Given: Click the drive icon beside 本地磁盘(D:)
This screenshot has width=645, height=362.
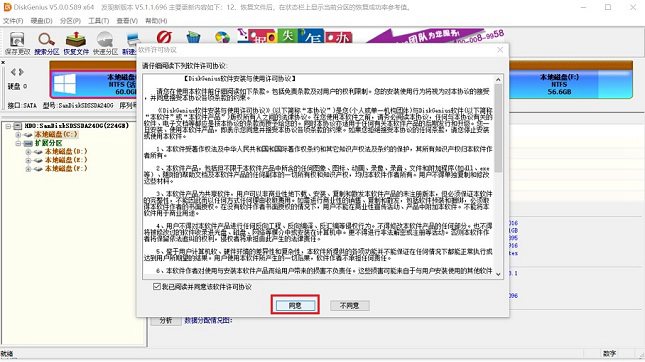Looking at the screenshot, I should [38, 152].
